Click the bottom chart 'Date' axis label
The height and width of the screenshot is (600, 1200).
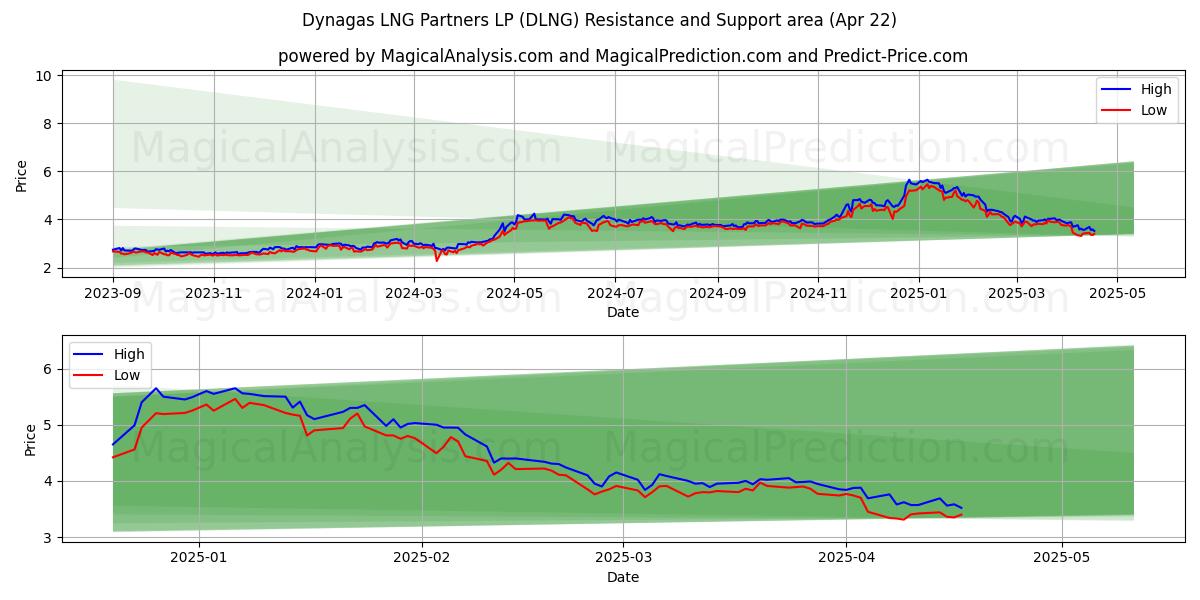pyautogui.click(x=622, y=577)
